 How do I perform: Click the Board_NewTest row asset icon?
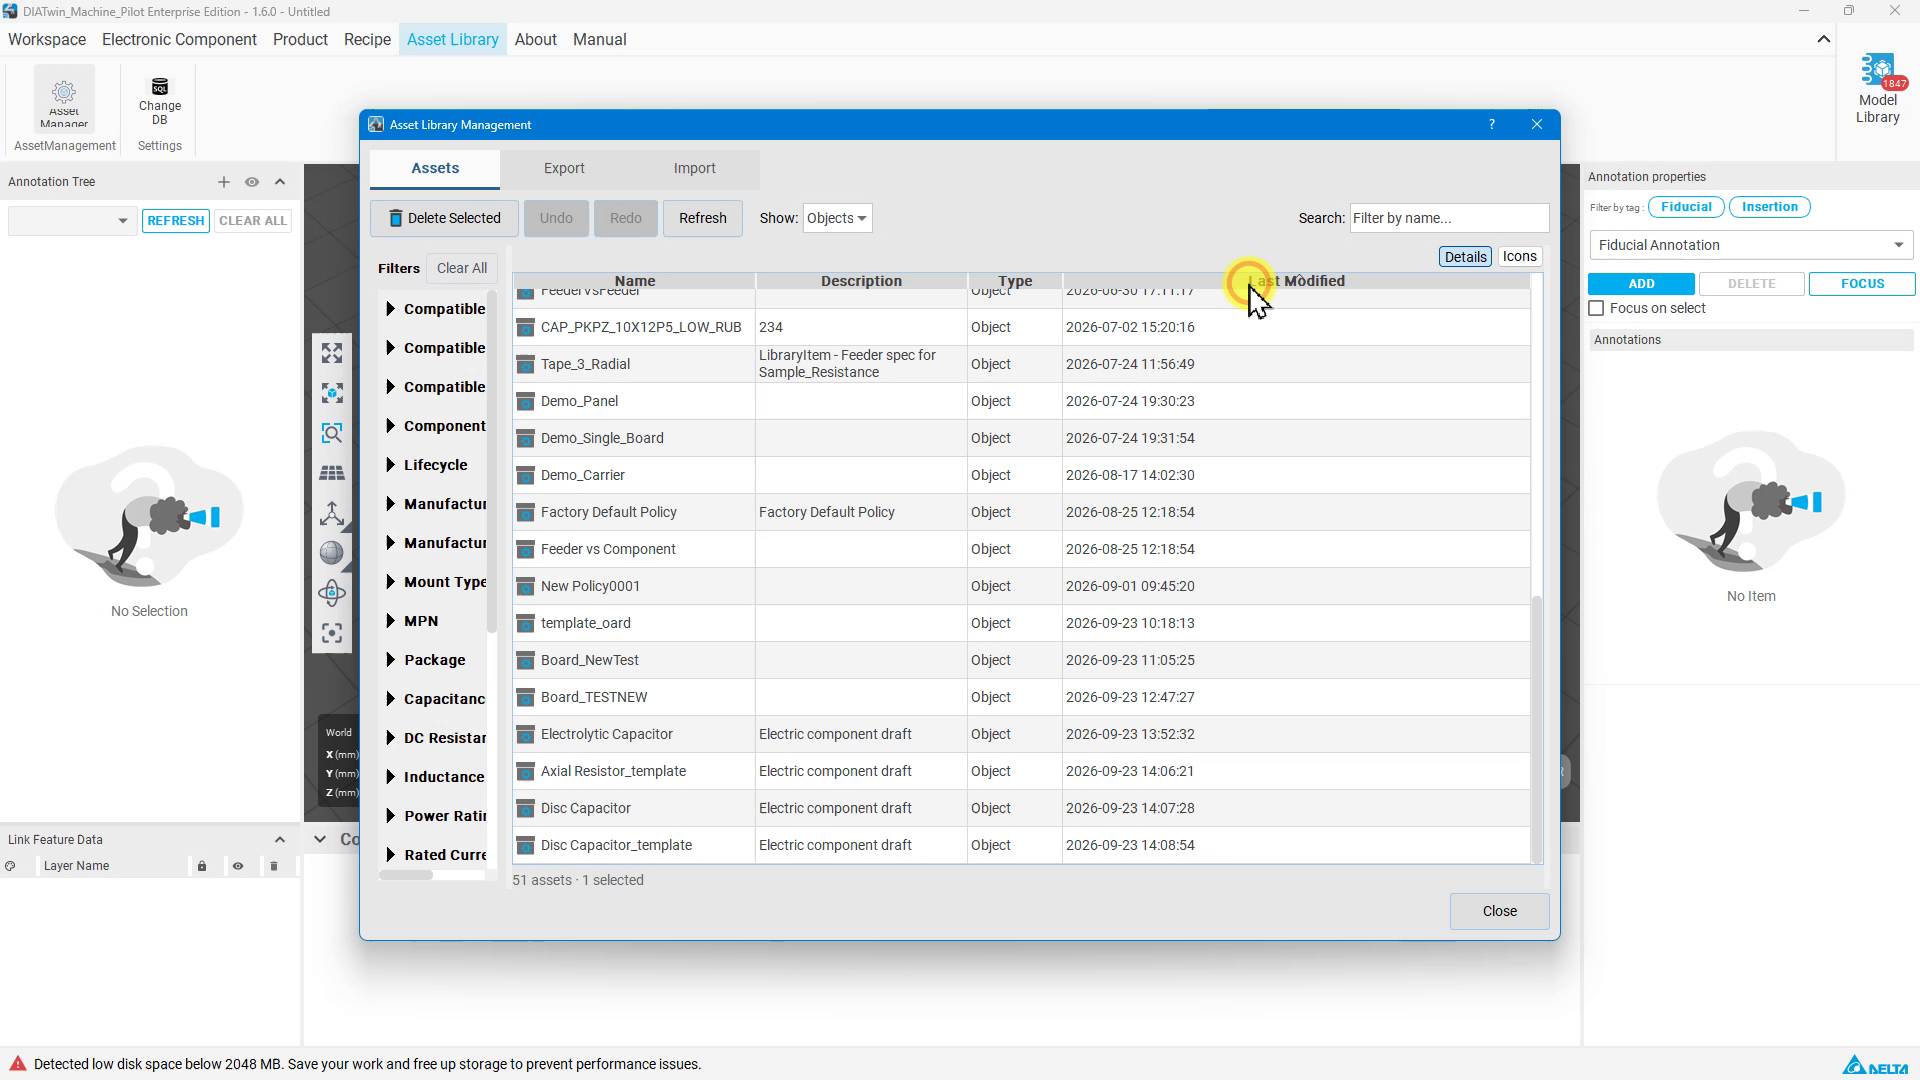(525, 661)
